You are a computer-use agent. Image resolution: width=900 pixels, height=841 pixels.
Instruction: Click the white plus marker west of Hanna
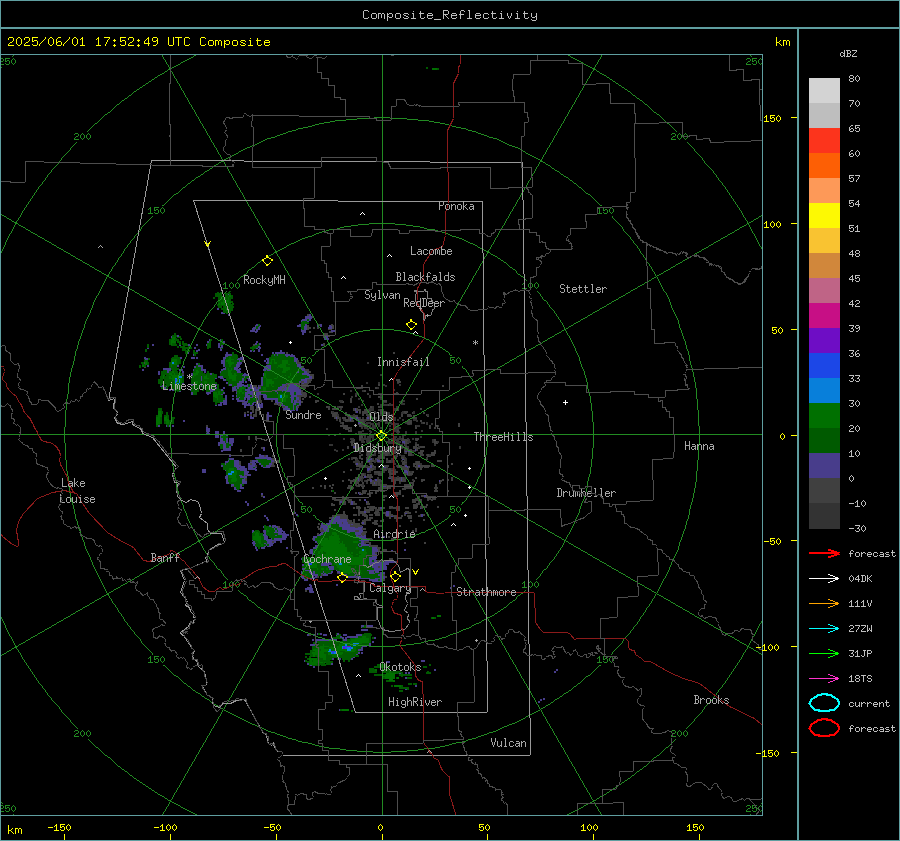565,402
